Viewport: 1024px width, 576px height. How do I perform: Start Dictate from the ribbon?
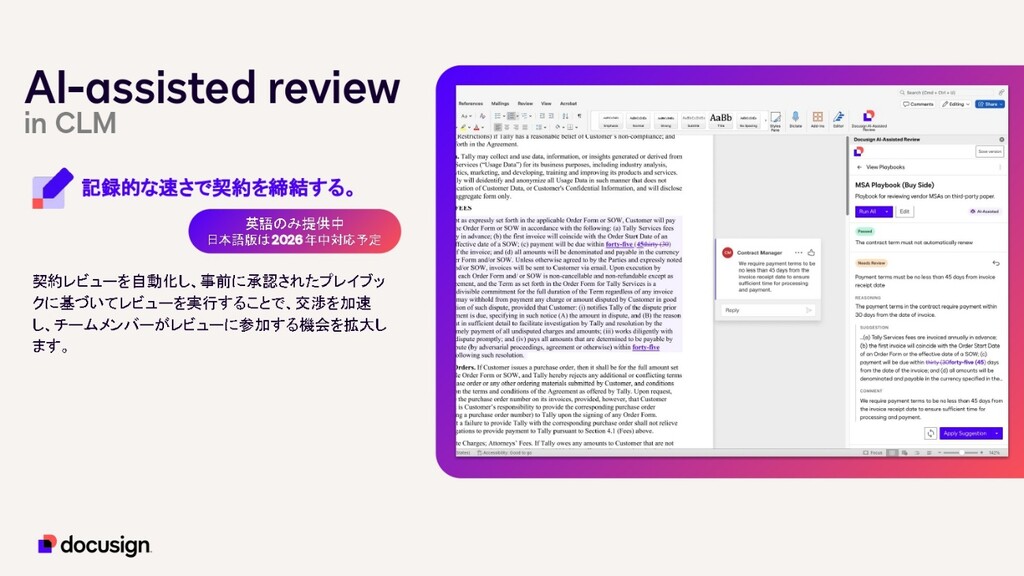tap(795, 120)
